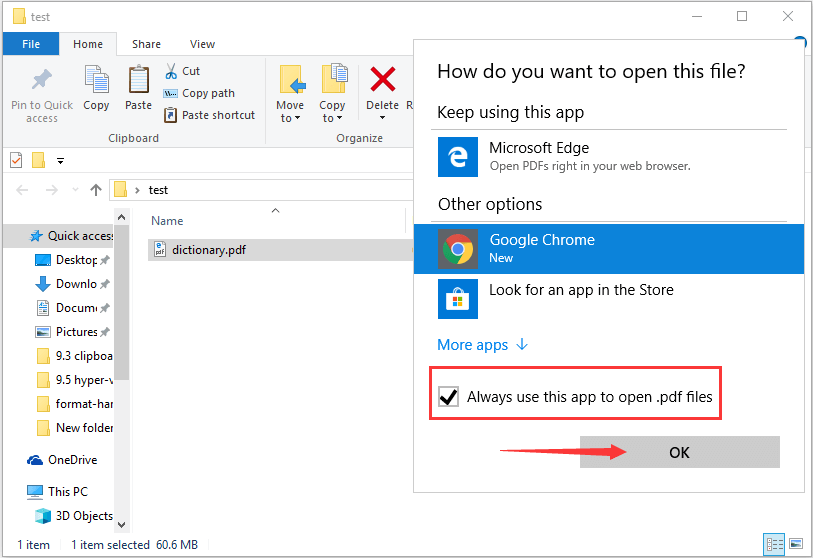Open the 9.3 clipboard folder
This screenshot has width=813, height=558.
pos(75,356)
